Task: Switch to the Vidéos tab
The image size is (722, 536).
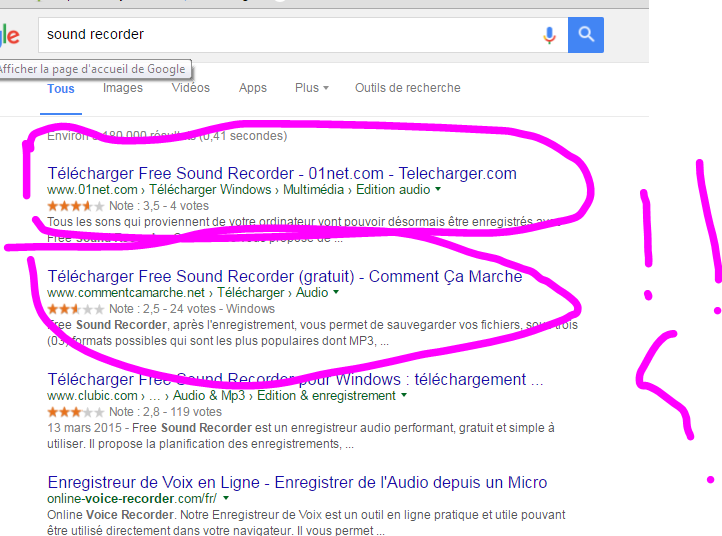Action: (x=190, y=88)
